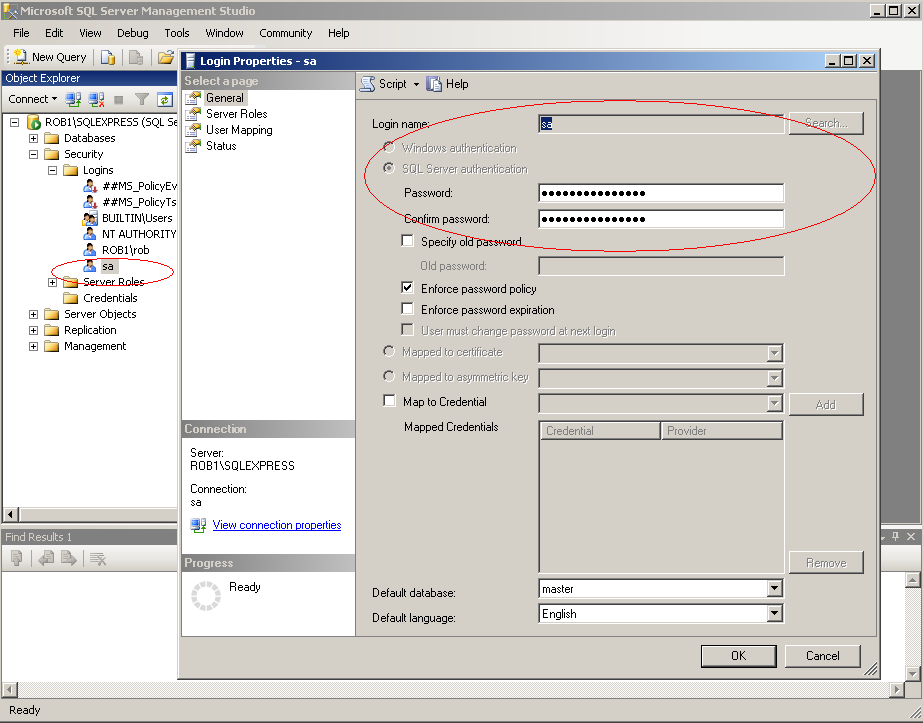Open the Default language dropdown

click(x=775, y=613)
